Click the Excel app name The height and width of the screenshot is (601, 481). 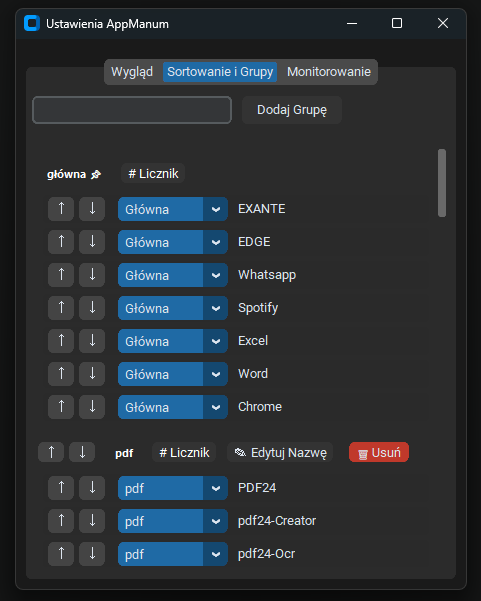pyautogui.click(x=253, y=341)
